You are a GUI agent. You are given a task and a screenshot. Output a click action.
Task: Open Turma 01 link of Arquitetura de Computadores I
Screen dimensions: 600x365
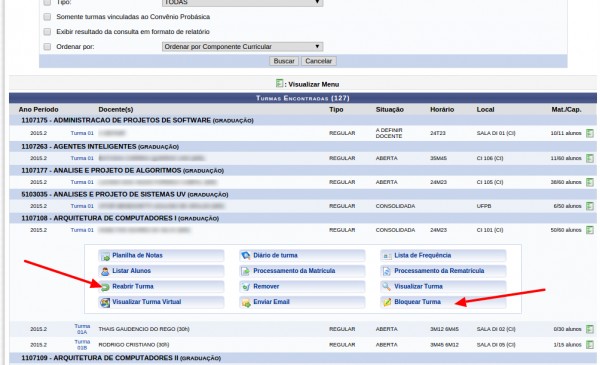coord(82,230)
